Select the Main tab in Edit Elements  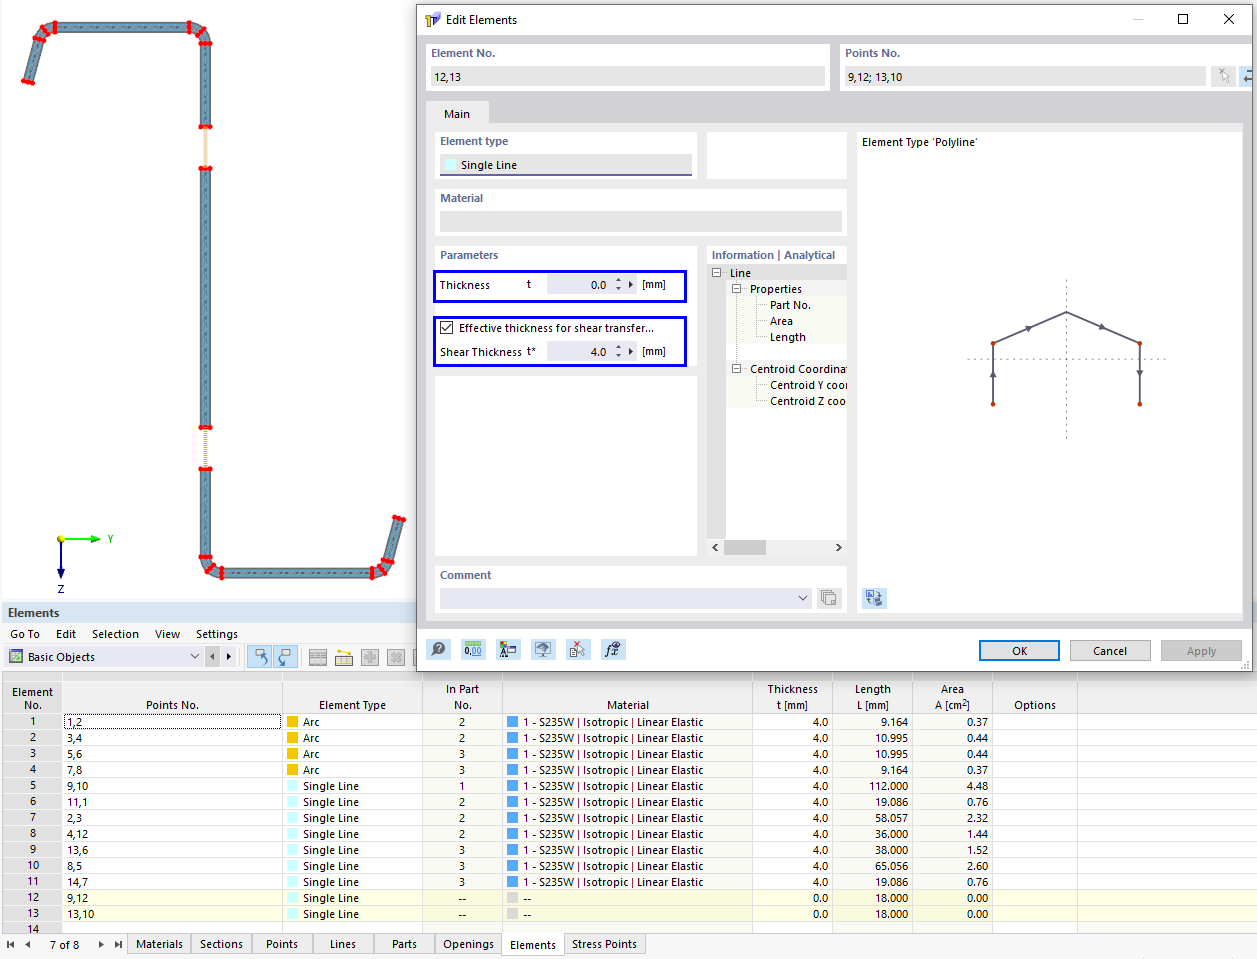pyautogui.click(x=457, y=114)
